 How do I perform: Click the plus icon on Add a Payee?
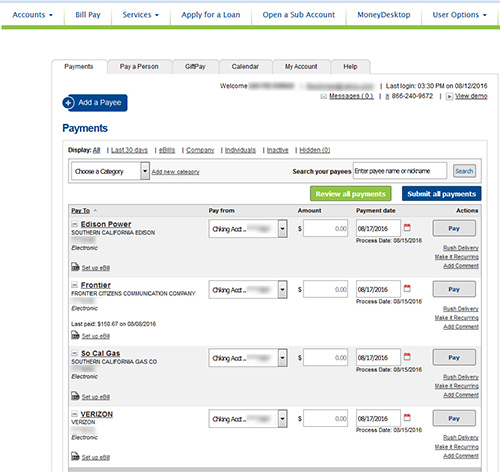tap(68, 103)
